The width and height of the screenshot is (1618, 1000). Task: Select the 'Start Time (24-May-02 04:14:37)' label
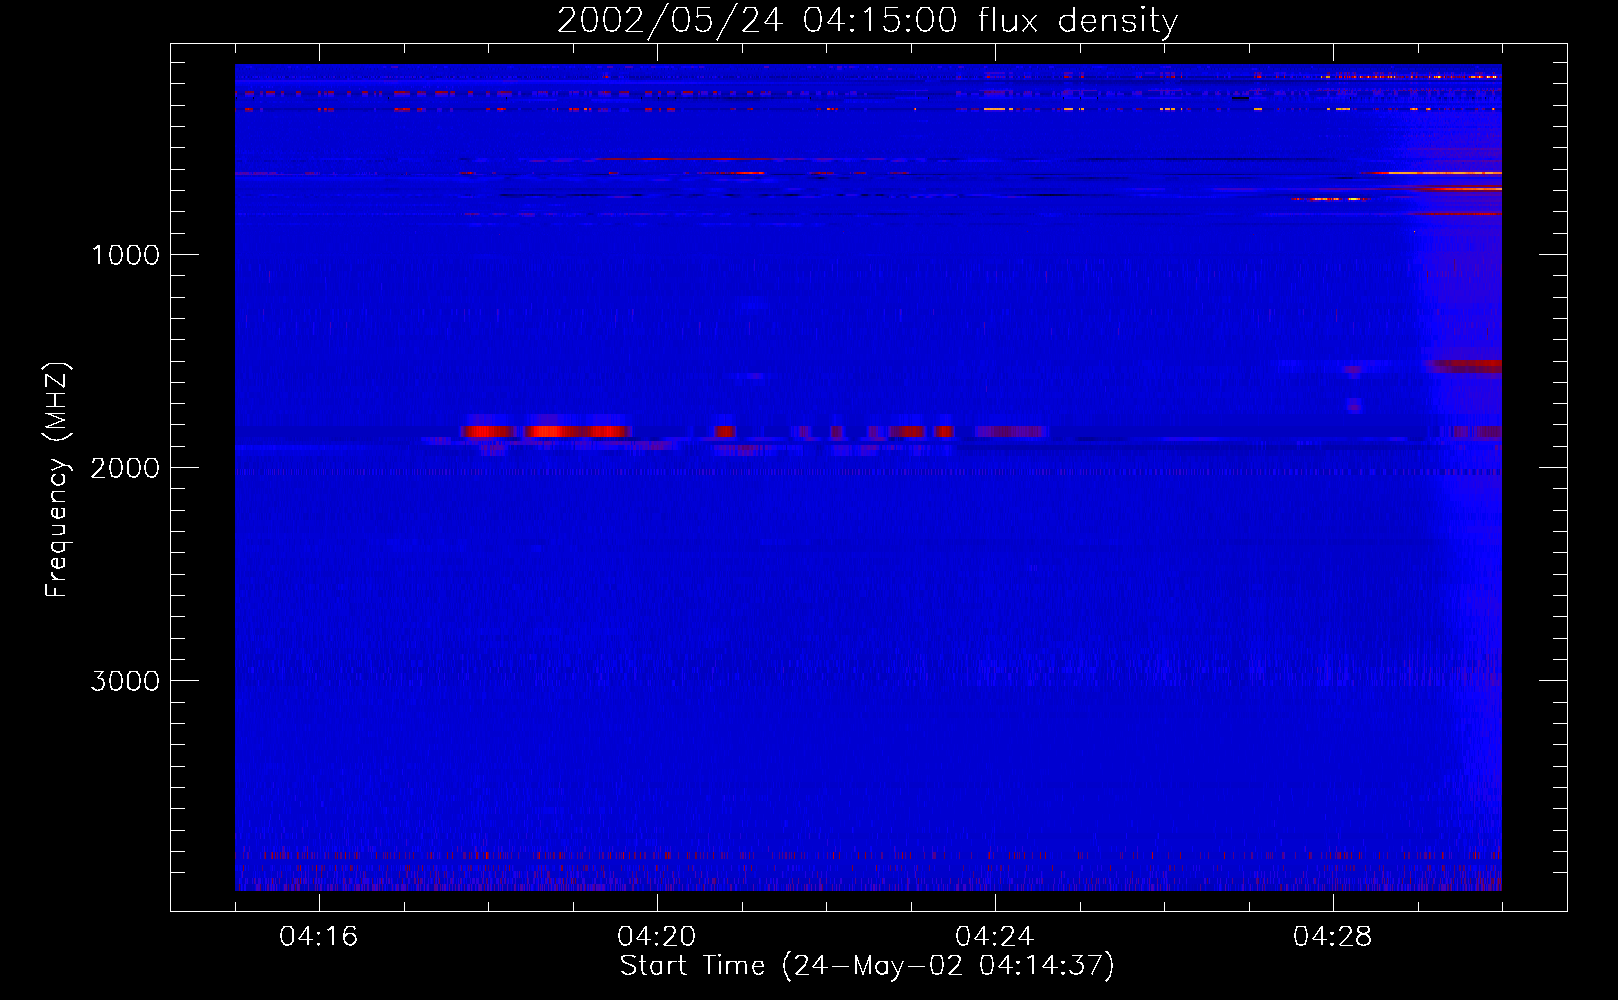[x=867, y=966]
